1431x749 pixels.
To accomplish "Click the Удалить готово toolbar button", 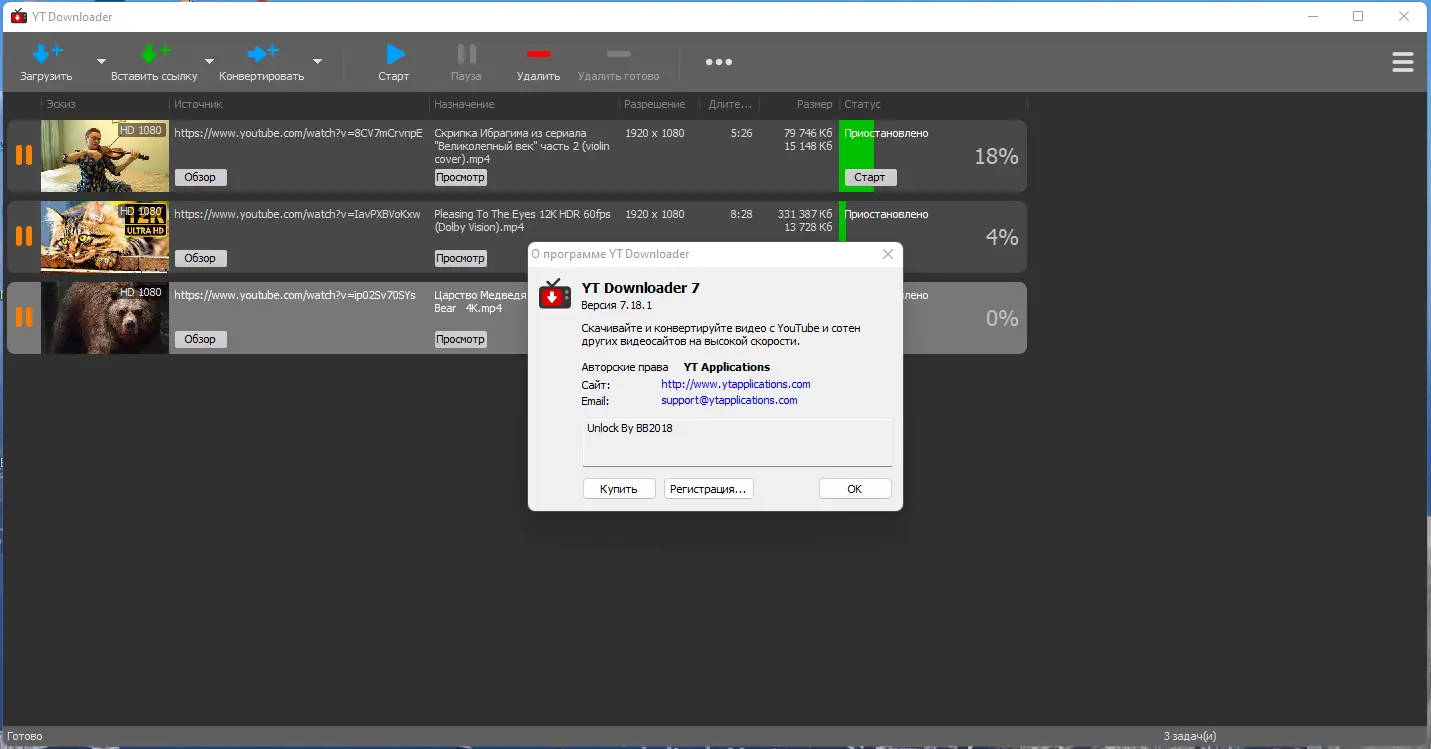I will (x=619, y=63).
